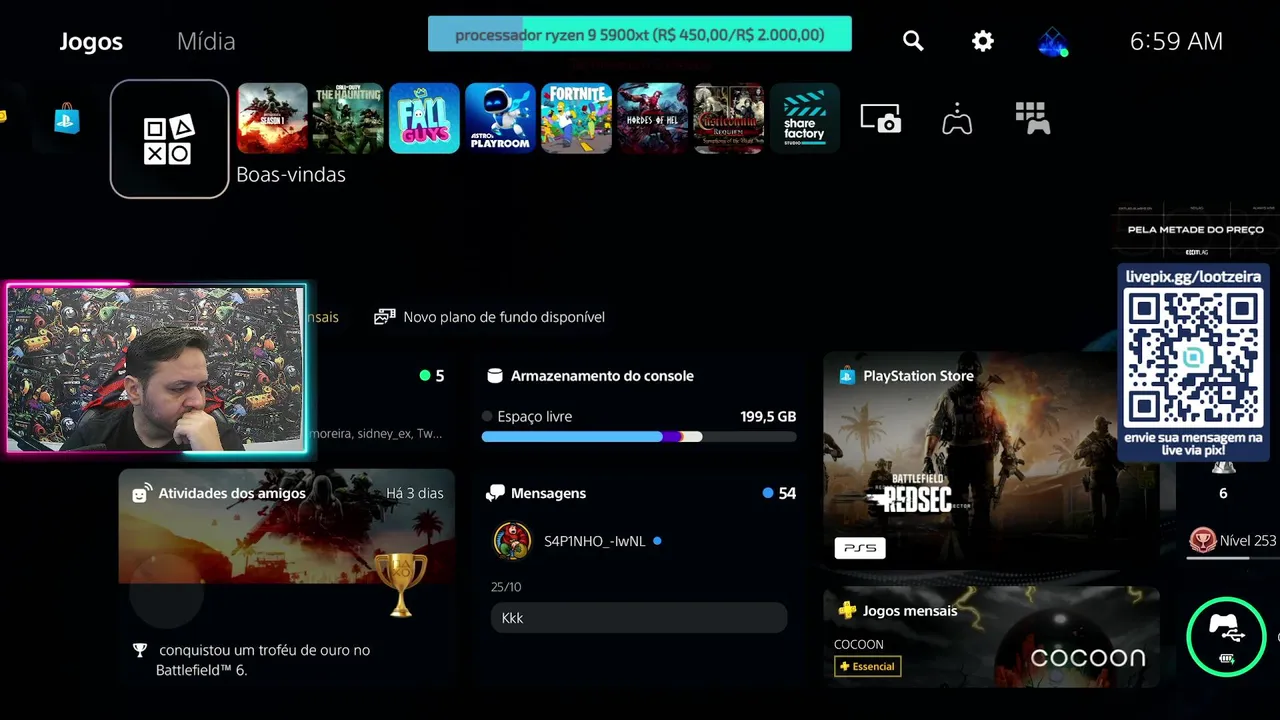Click the new background image icon

coord(384,317)
